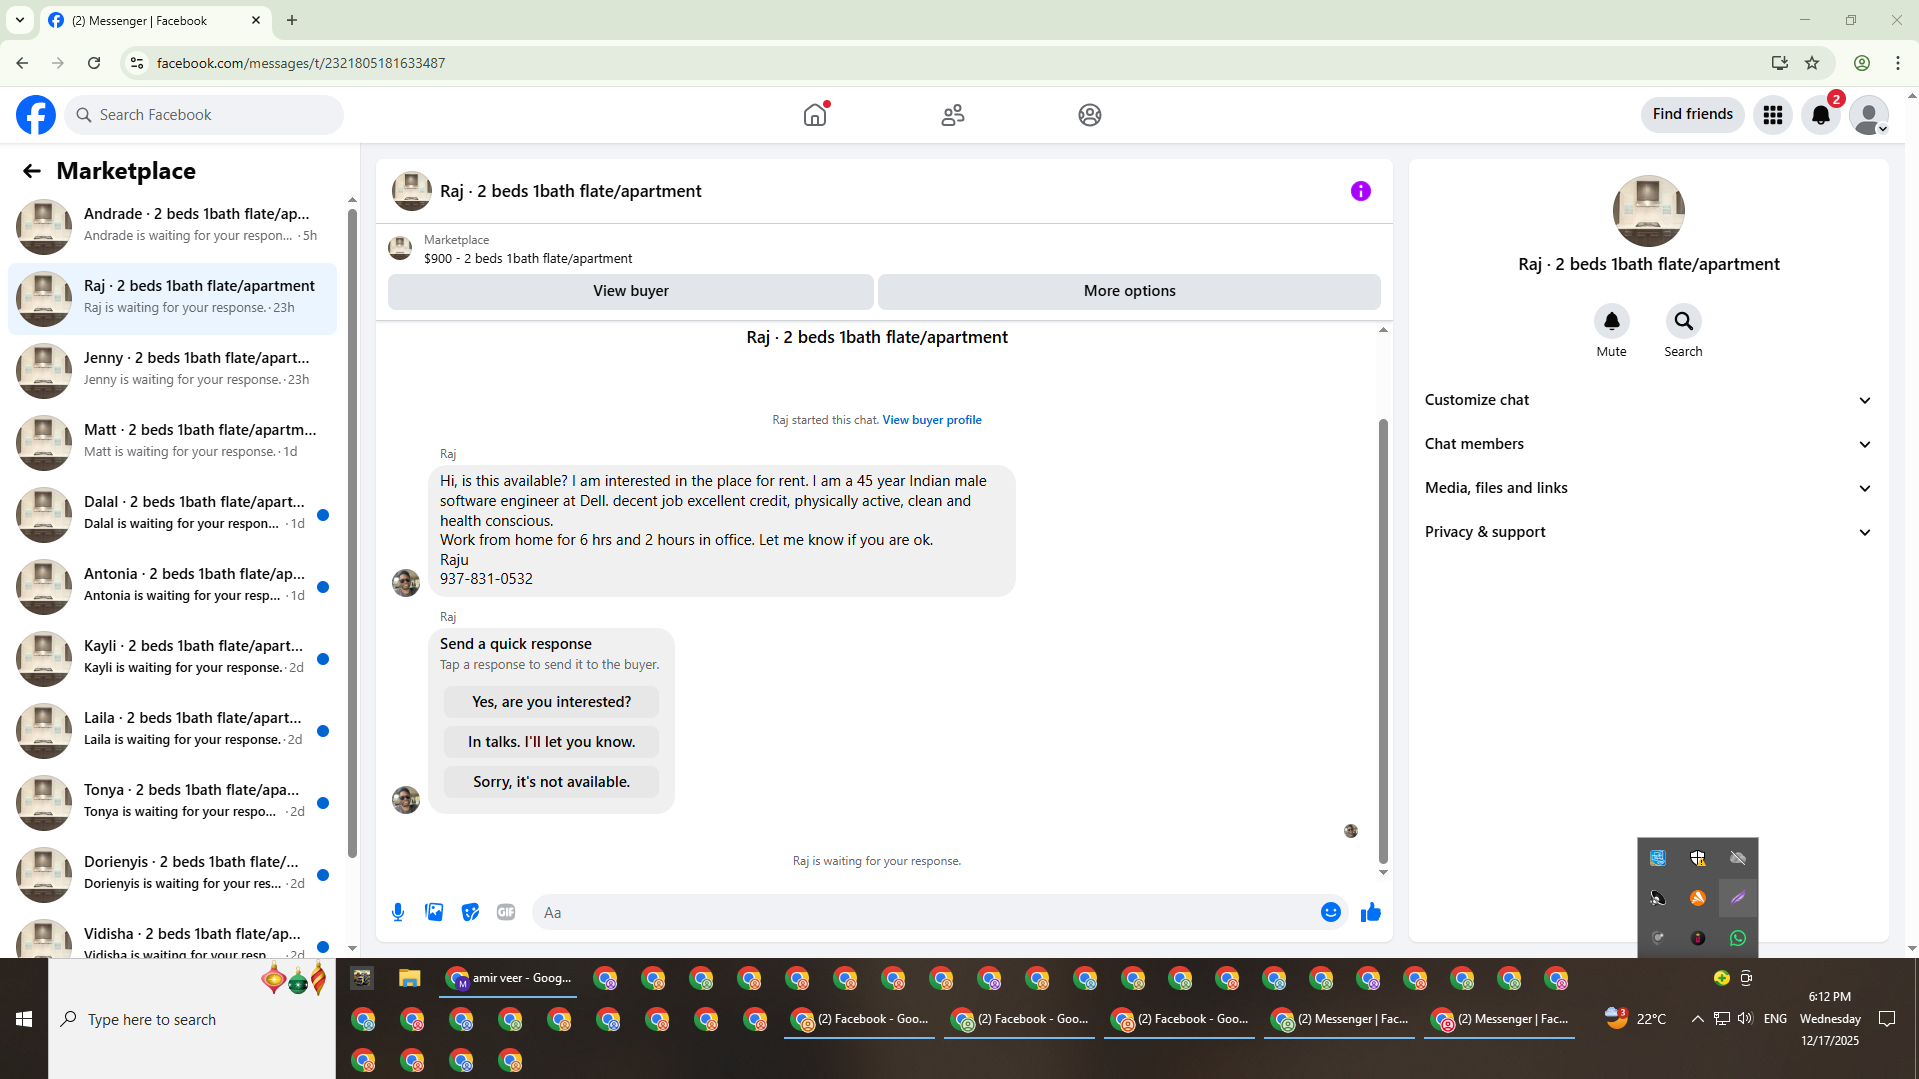Choose a sticker icon

tap(470, 912)
